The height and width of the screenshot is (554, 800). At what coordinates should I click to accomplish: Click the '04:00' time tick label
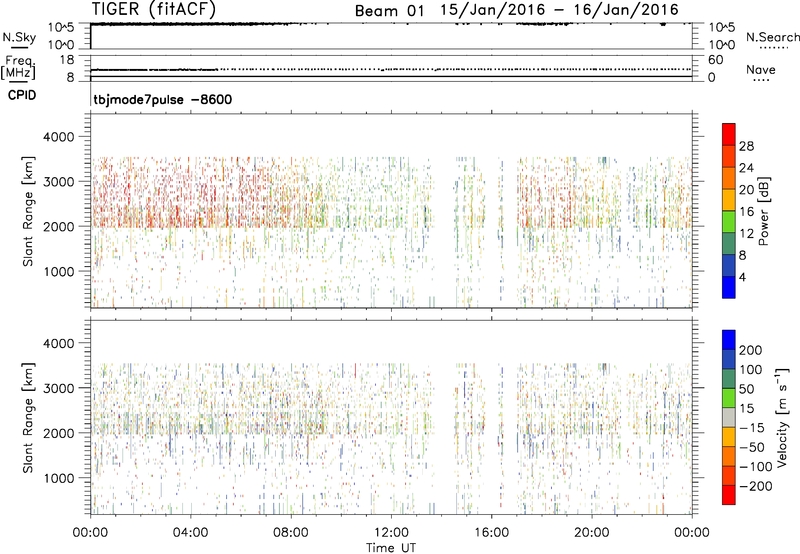click(190, 533)
